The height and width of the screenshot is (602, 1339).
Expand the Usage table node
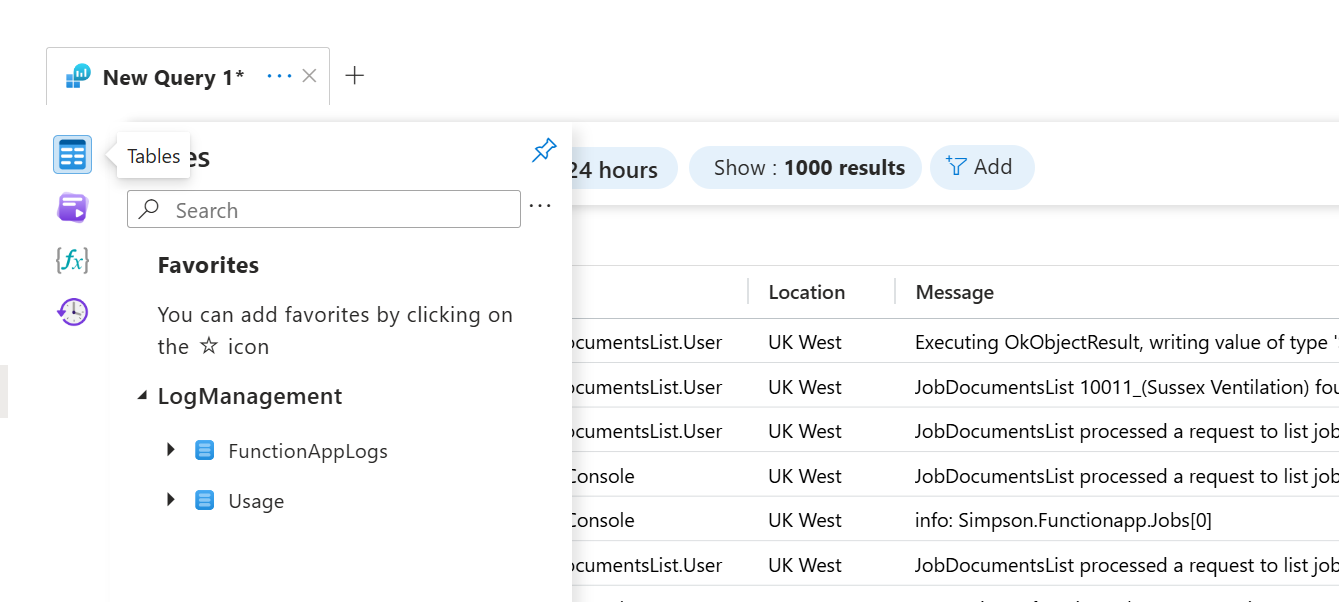172,501
